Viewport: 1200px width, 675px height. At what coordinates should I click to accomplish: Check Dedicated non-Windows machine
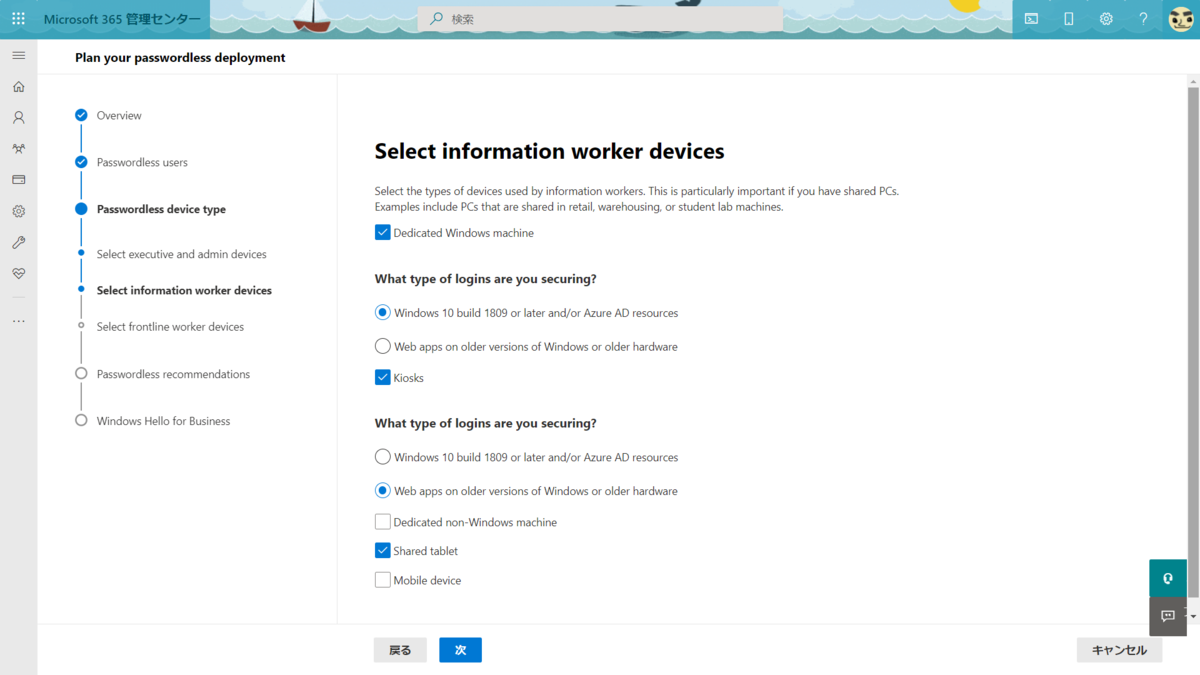(382, 522)
